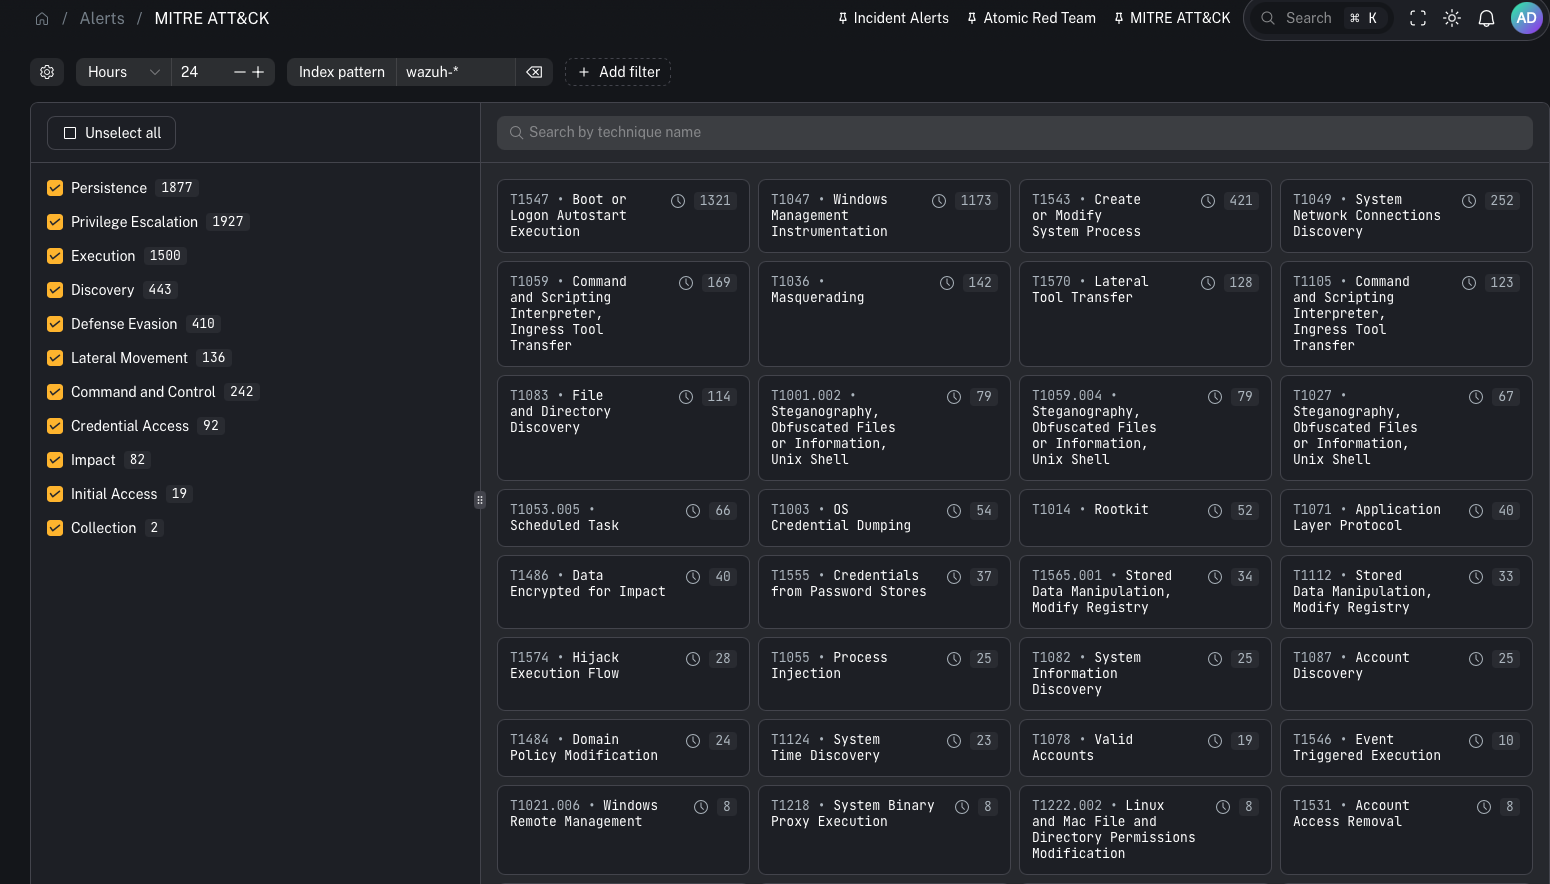Open the T1087 Account Discovery card

[x=1406, y=674]
